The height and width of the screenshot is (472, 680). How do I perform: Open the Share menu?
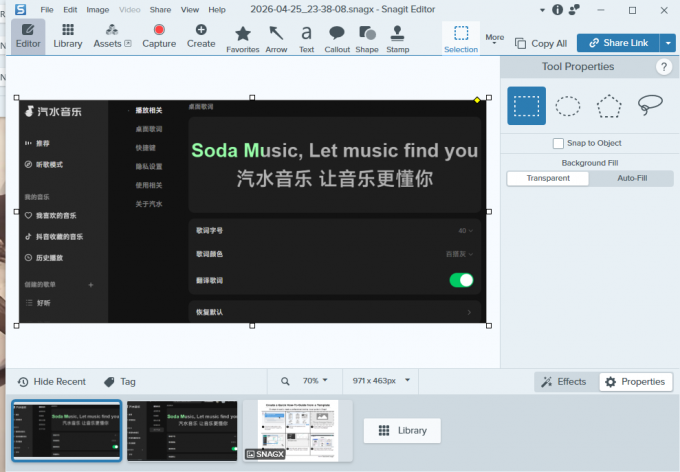click(x=160, y=10)
